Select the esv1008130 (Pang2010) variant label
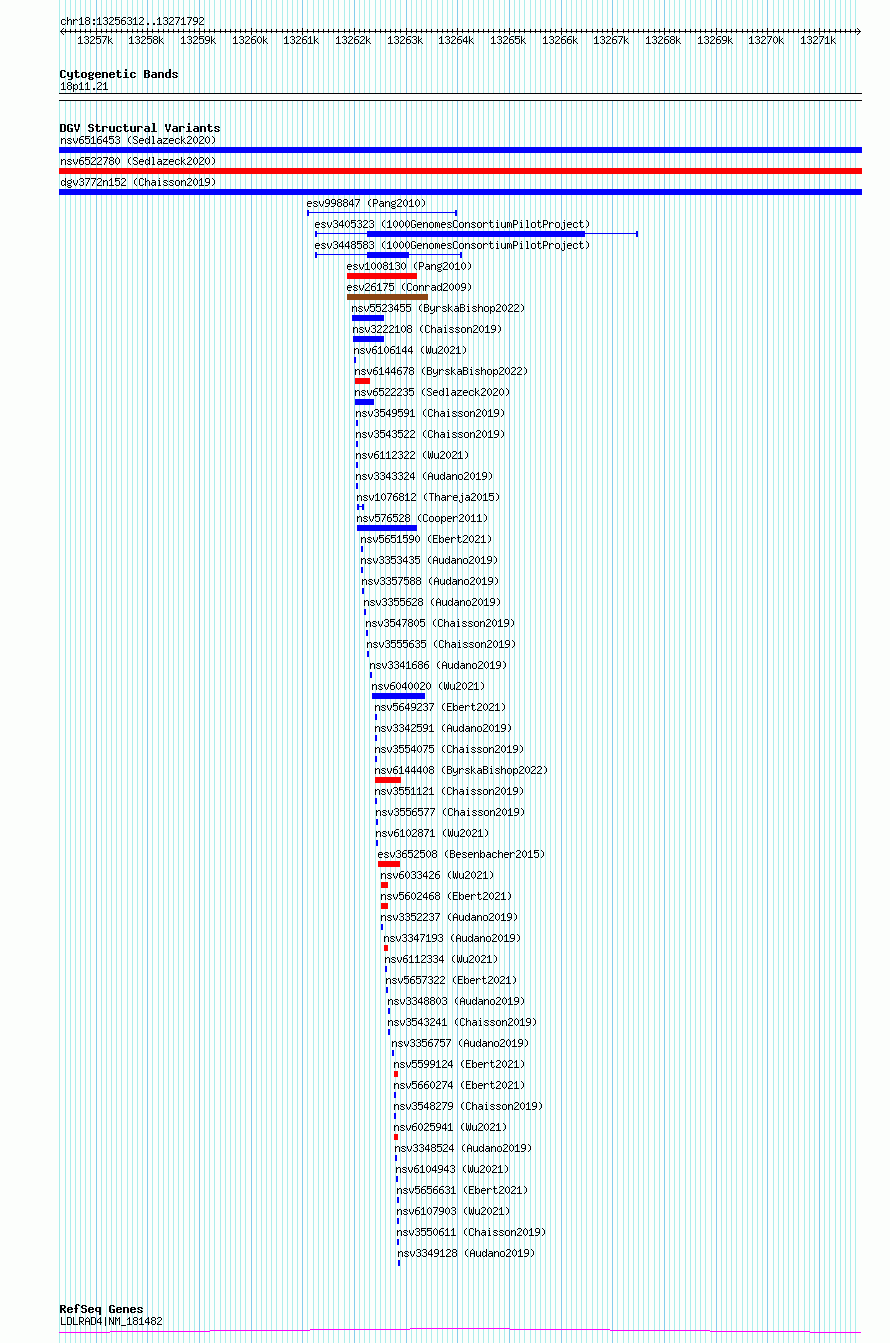890x1343 pixels. pos(409,266)
